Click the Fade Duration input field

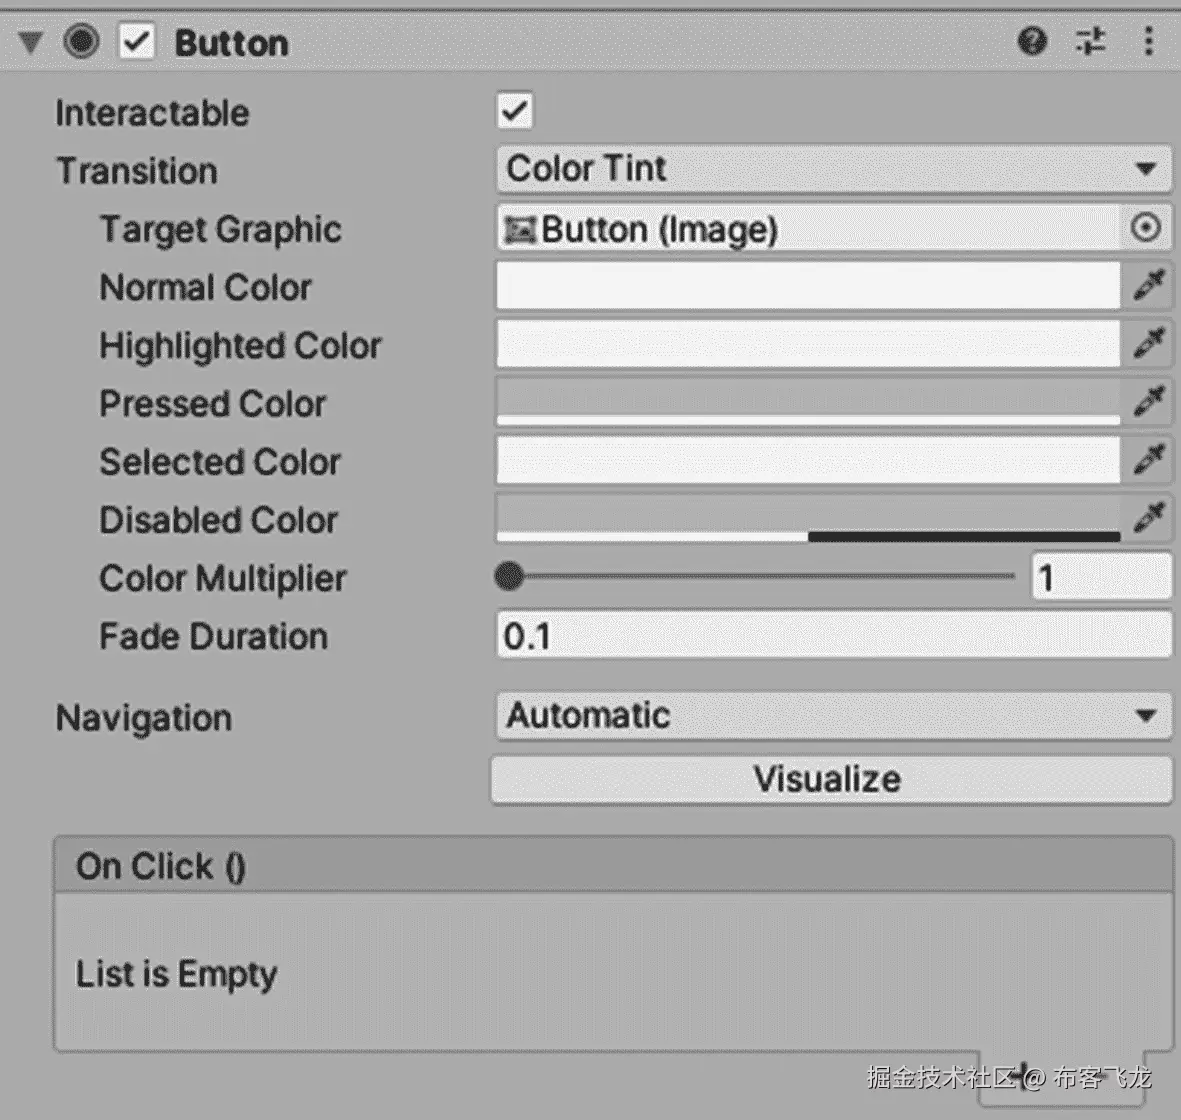point(834,635)
